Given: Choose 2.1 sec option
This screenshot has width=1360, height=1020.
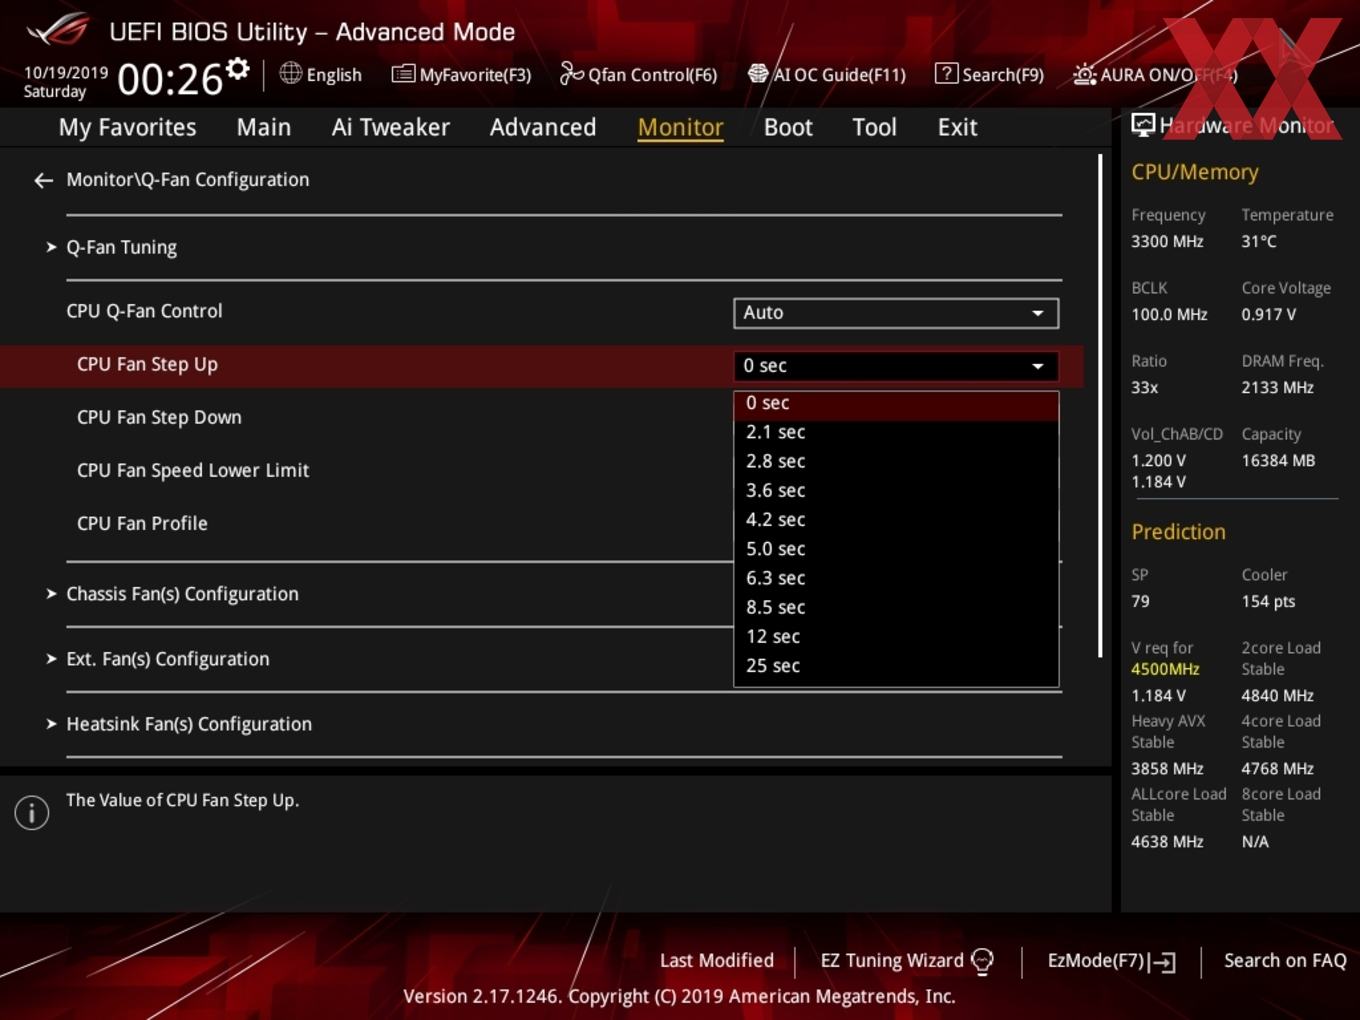Looking at the screenshot, I should point(896,432).
